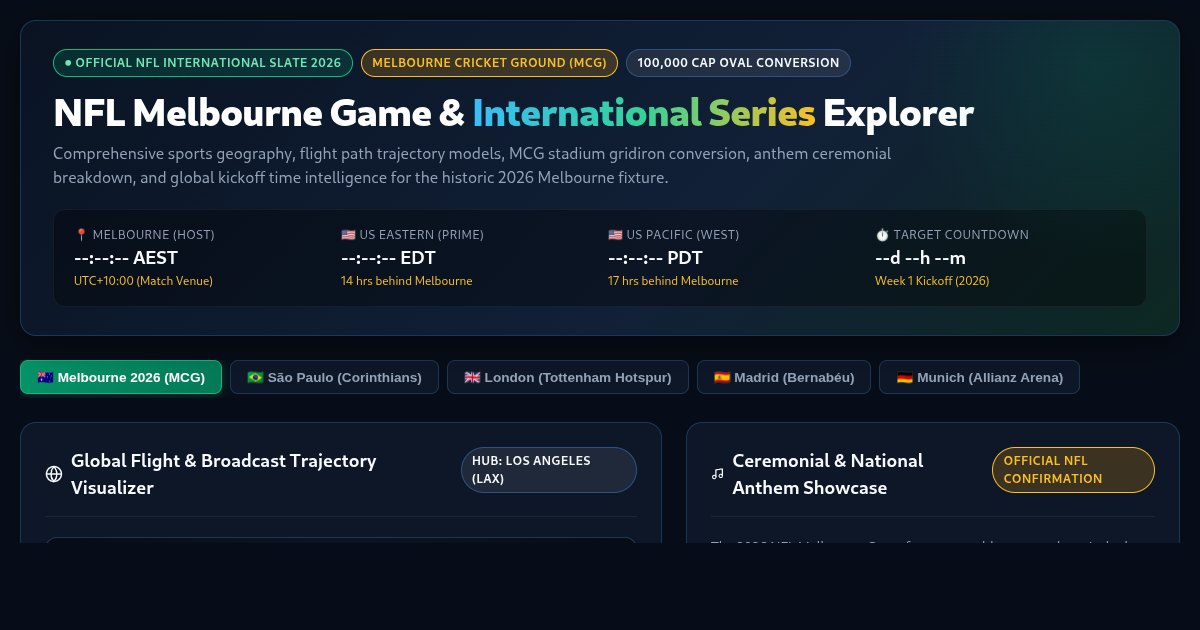Click the NFL Melbourne Game main heading
This screenshot has height=630, width=1200.
click(513, 113)
